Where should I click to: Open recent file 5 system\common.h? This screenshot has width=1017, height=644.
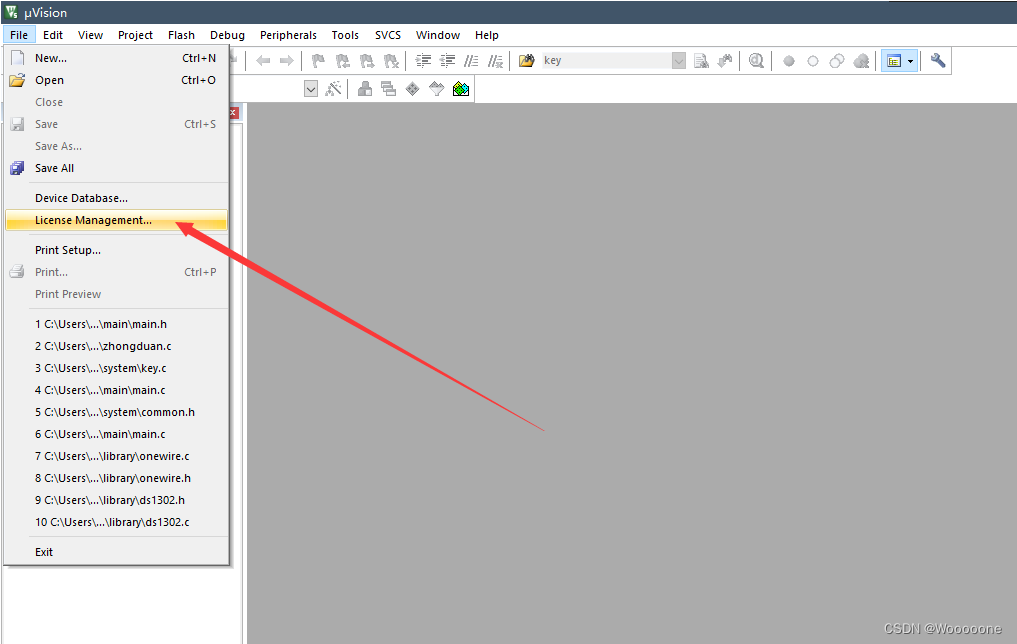click(117, 412)
